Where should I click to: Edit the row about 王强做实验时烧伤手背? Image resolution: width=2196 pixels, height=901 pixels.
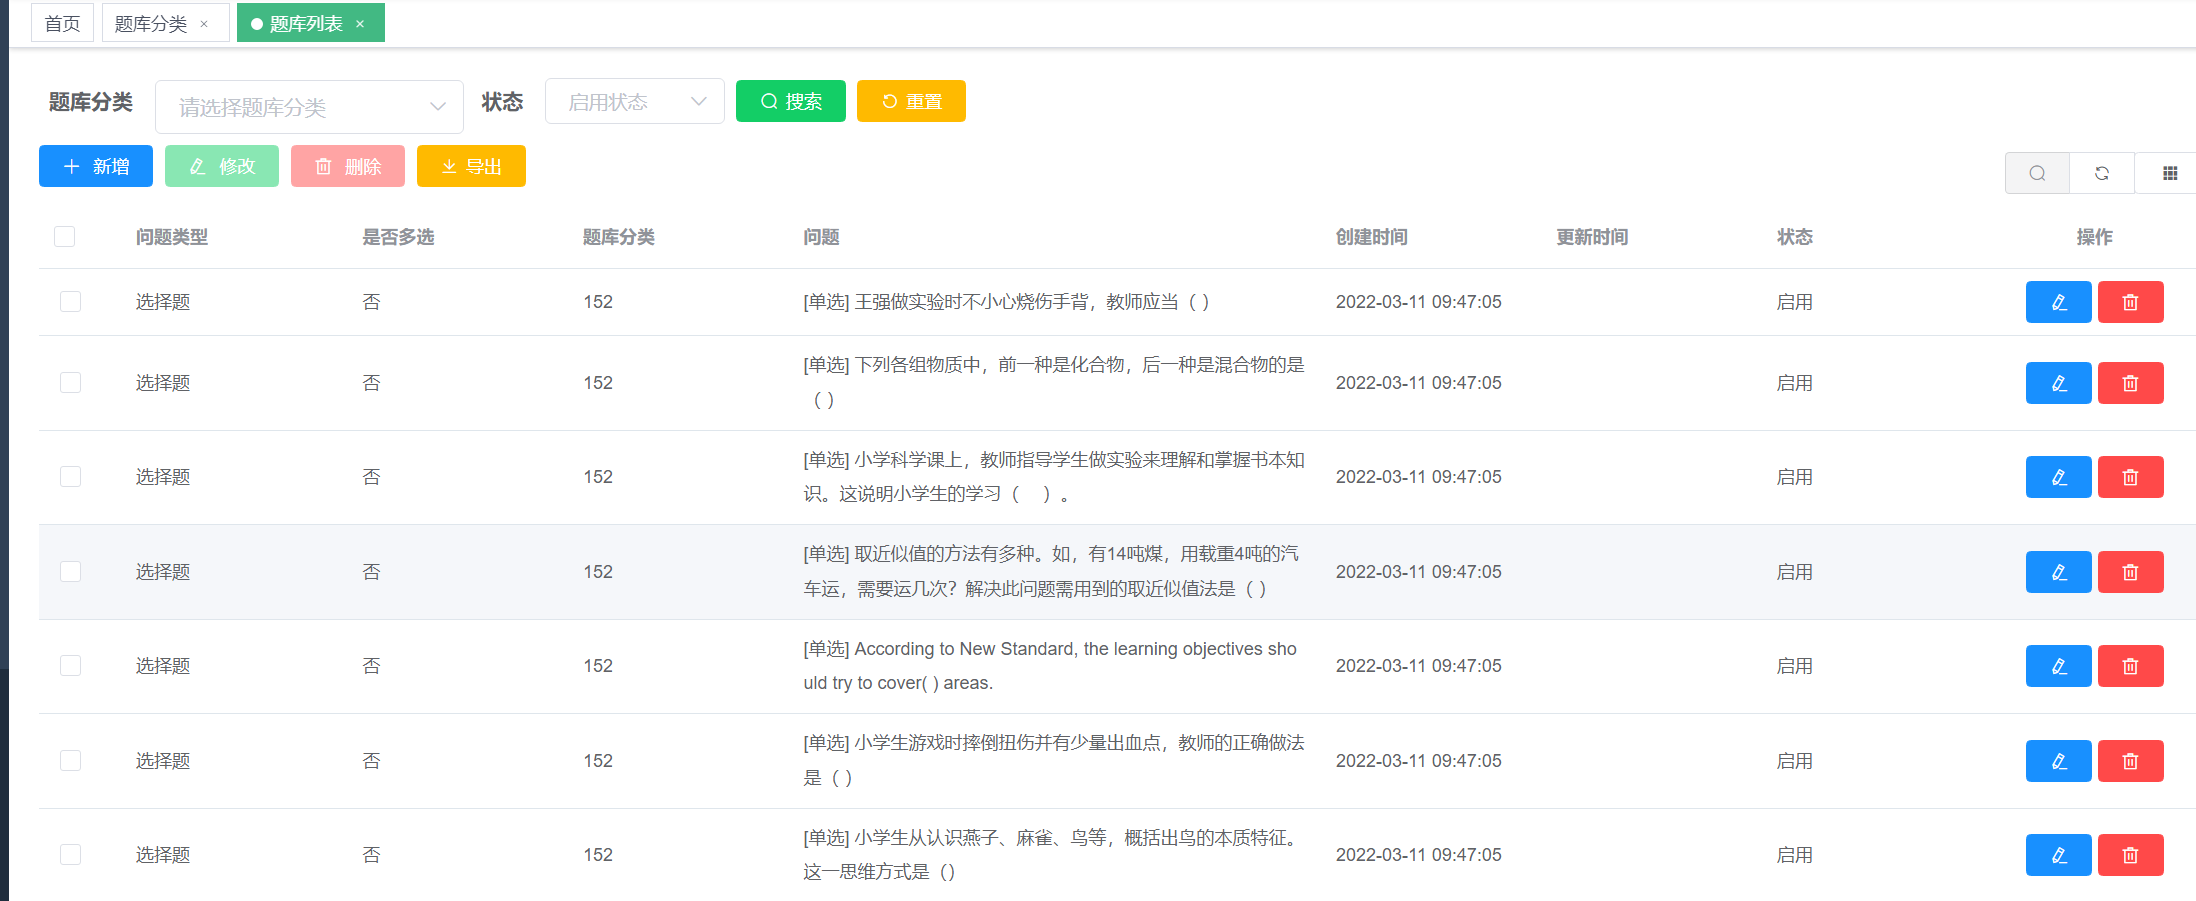pyautogui.click(x=2058, y=302)
